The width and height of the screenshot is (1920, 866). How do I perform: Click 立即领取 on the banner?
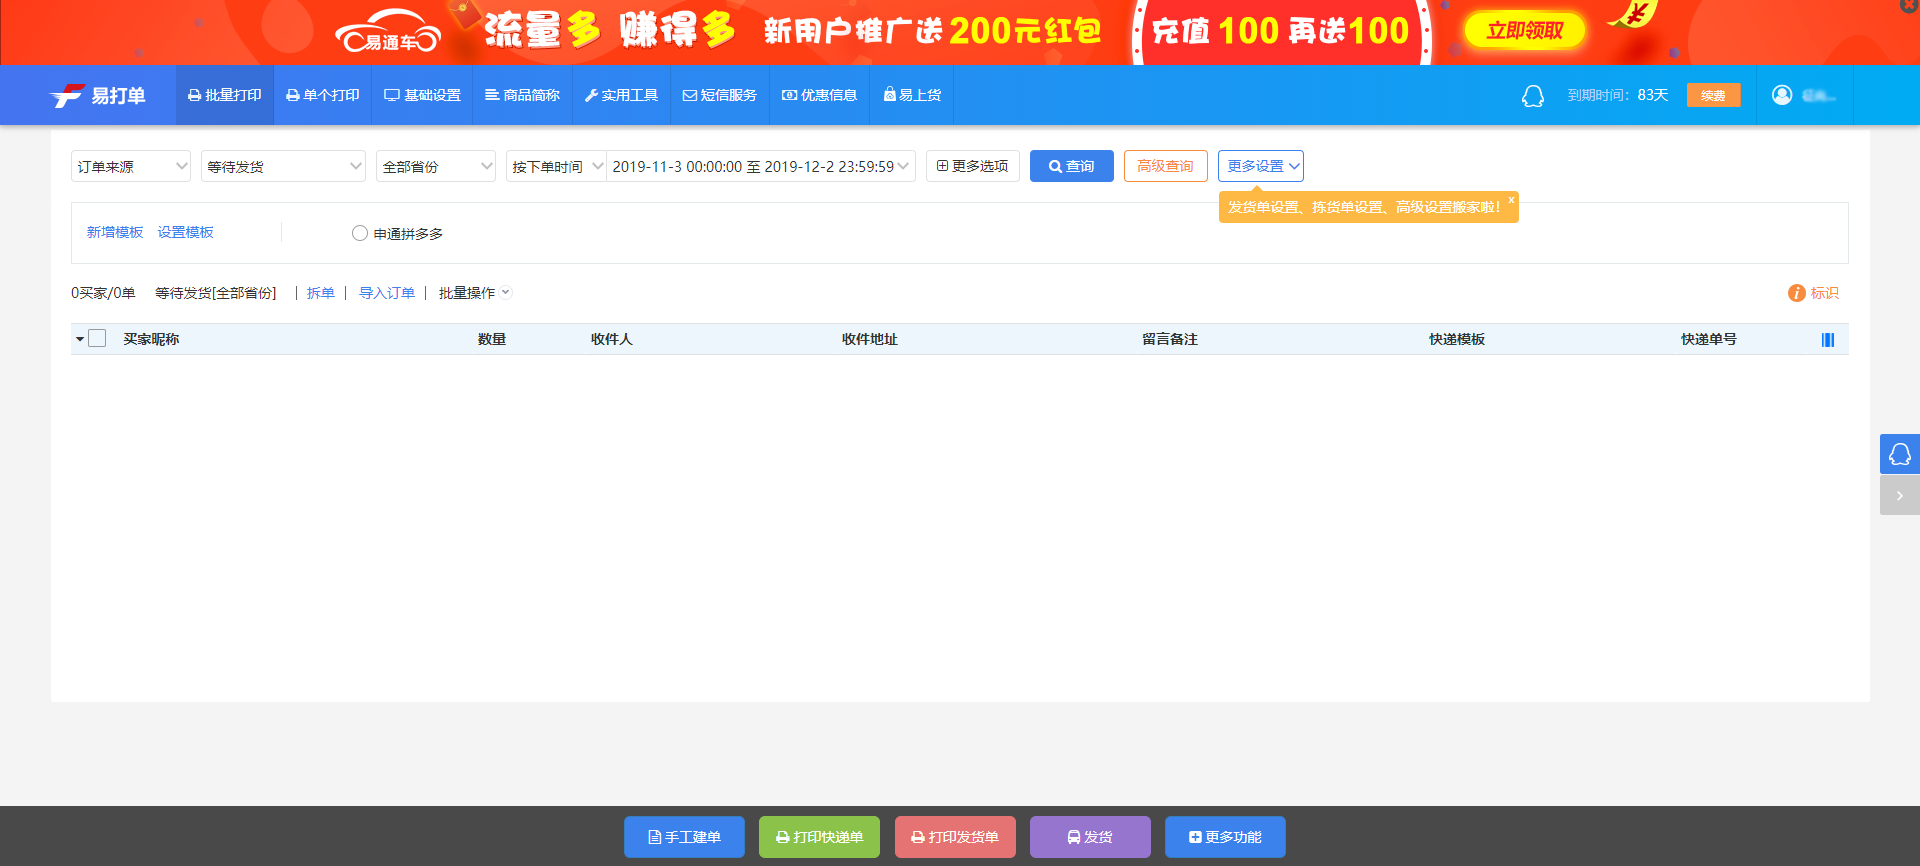[x=1525, y=30]
